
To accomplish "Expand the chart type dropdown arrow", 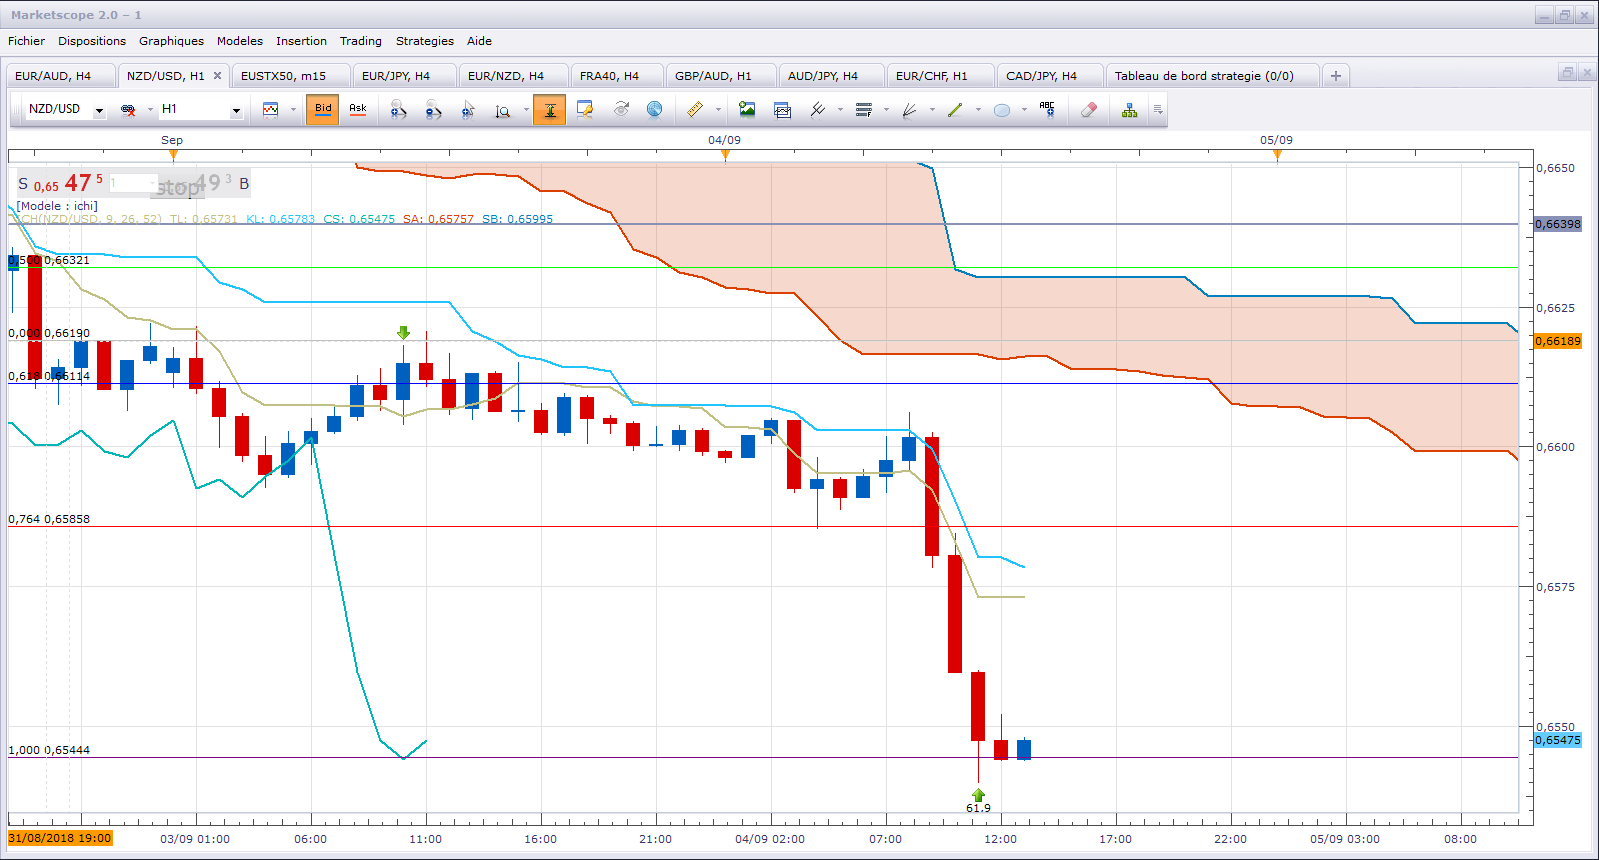I will pyautogui.click(x=293, y=110).
